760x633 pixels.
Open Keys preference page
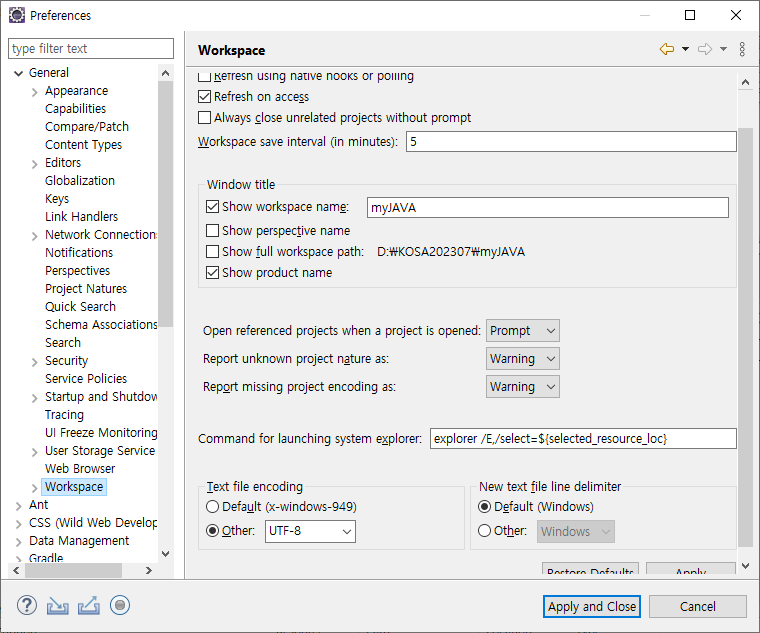coord(57,199)
